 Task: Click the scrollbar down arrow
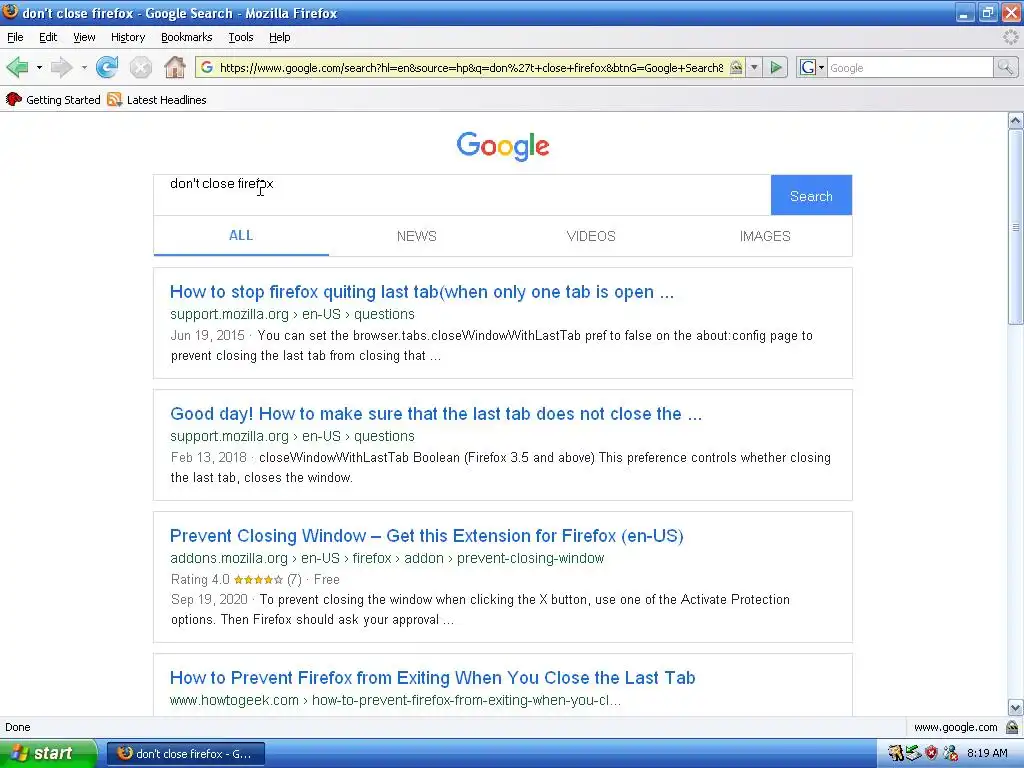coord(1015,707)
